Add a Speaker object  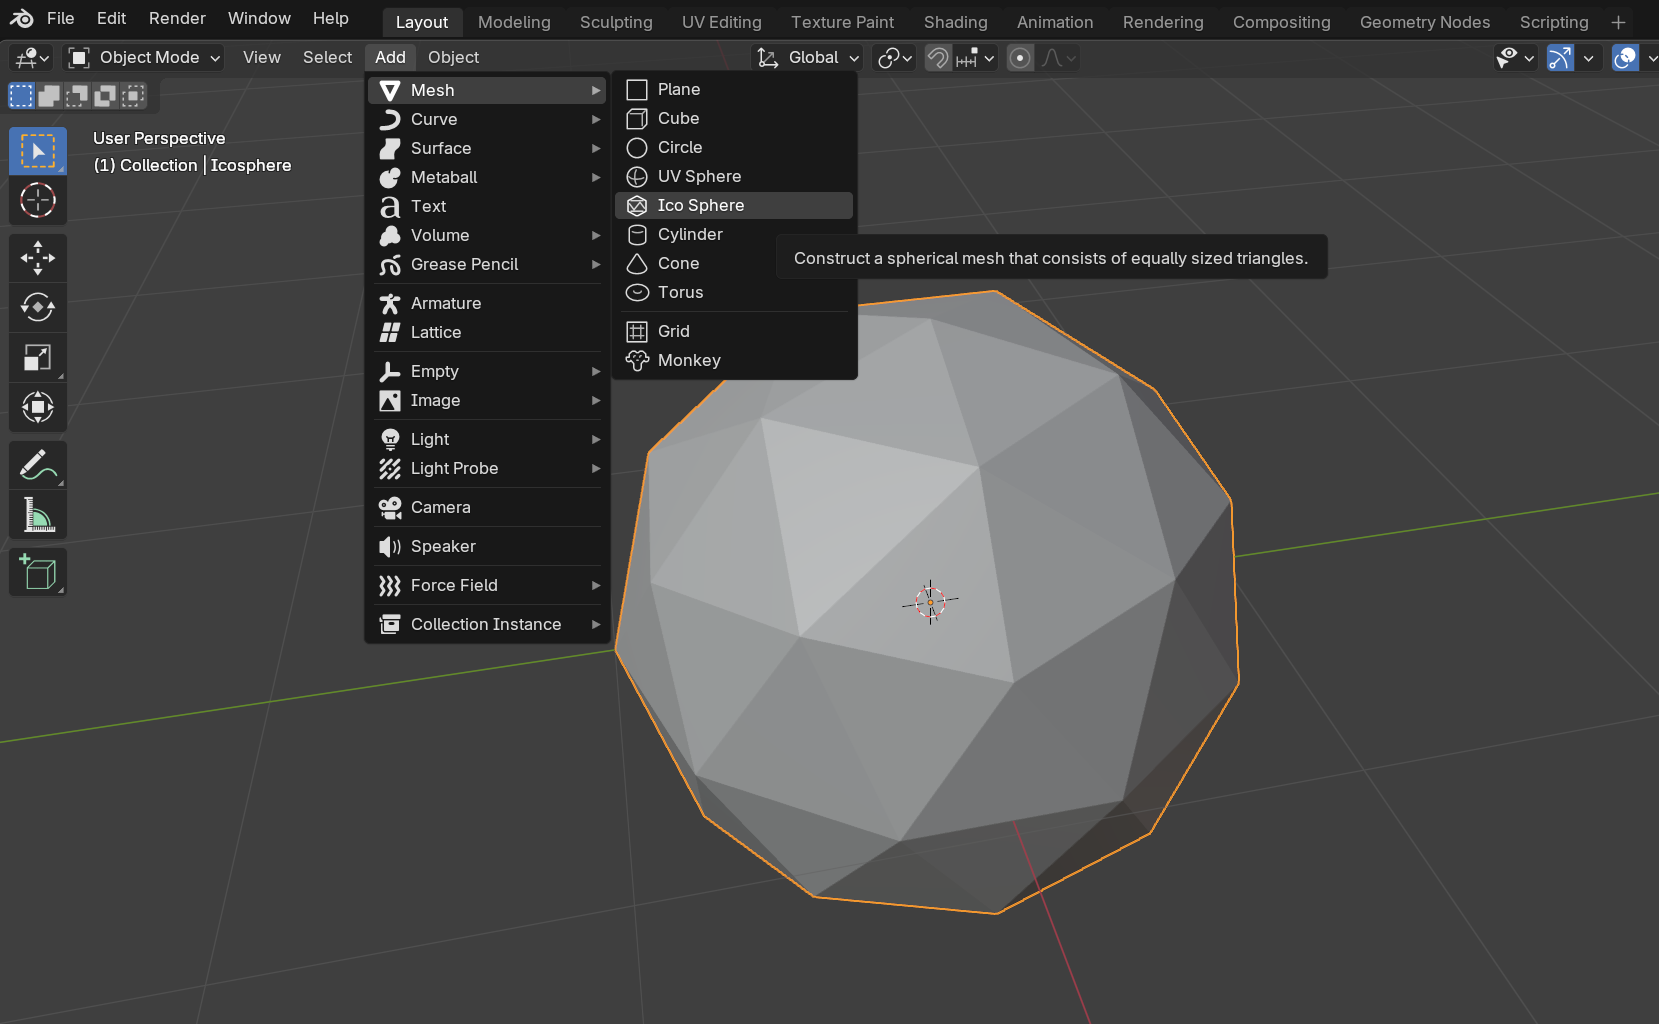pyautogui.click(x=487, y=546)
